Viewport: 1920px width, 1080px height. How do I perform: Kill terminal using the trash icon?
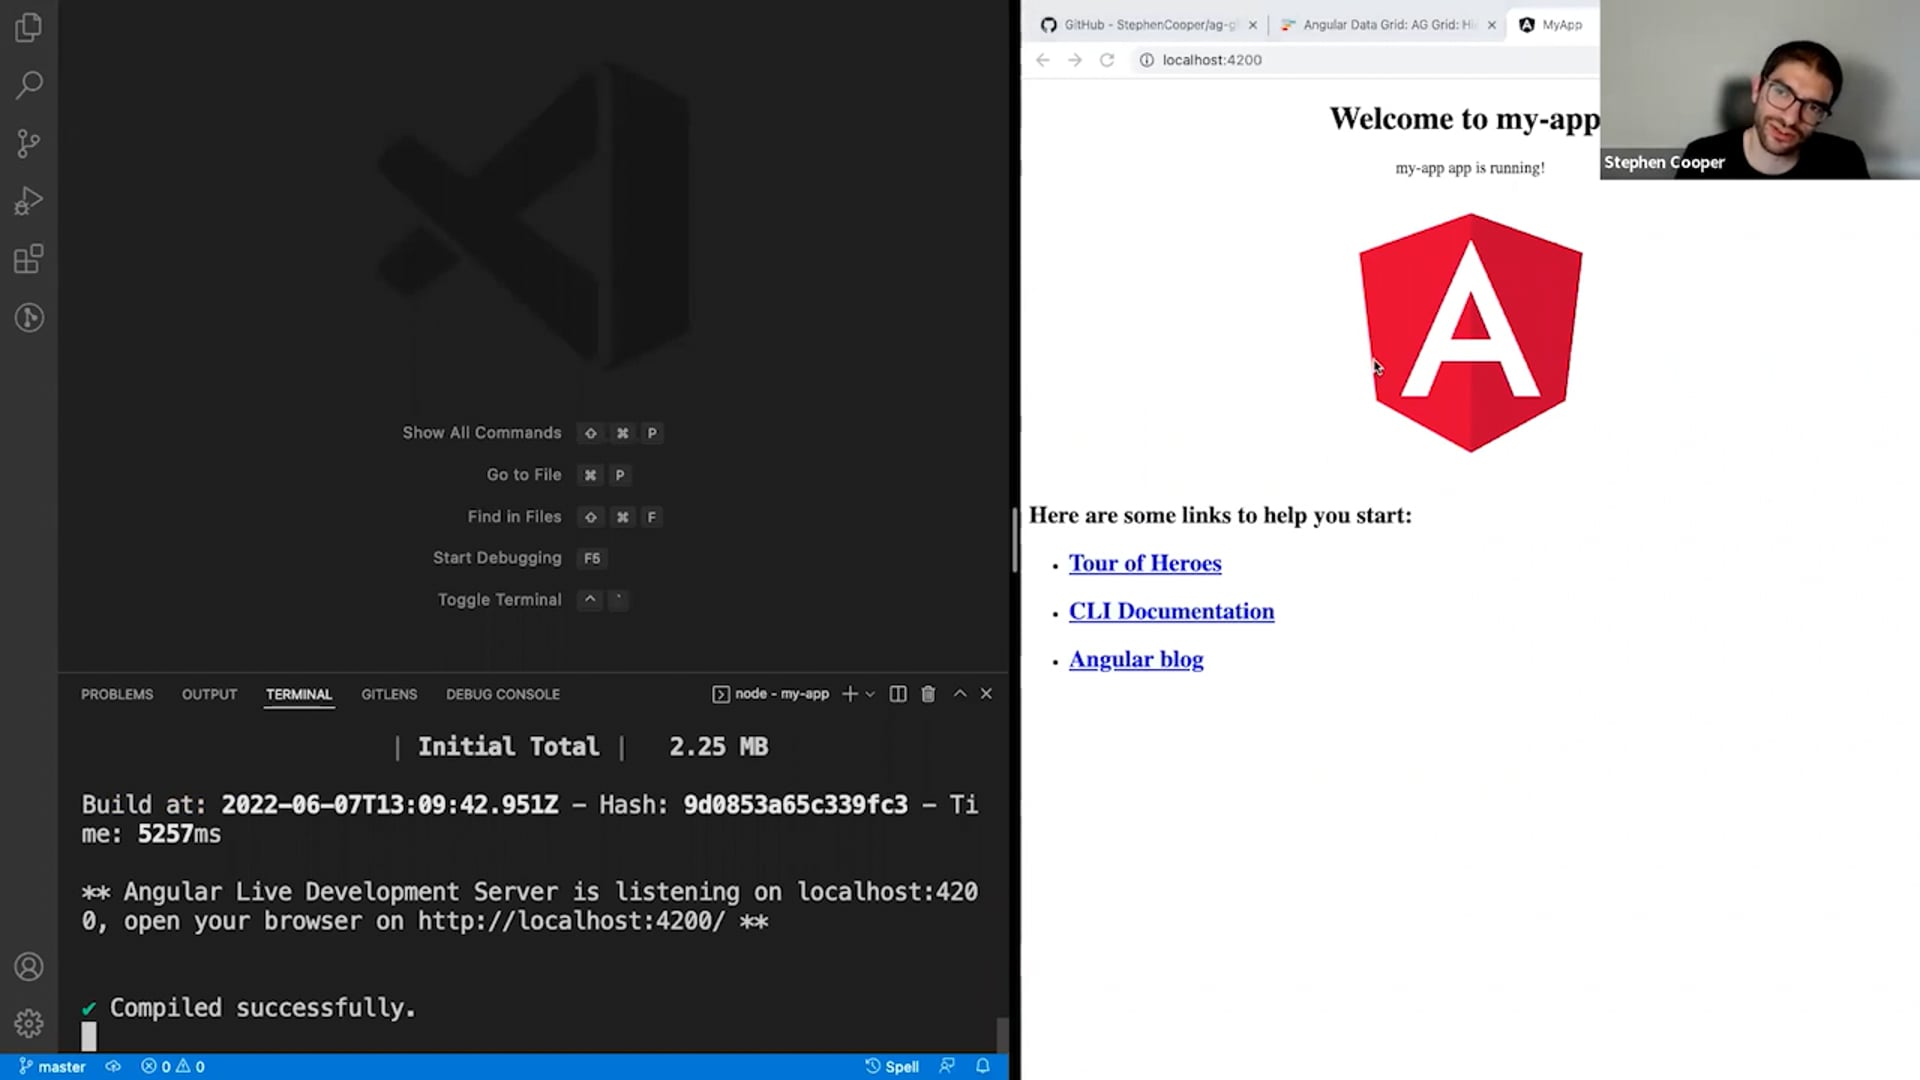pyautogui.click(x=928, y=694)
